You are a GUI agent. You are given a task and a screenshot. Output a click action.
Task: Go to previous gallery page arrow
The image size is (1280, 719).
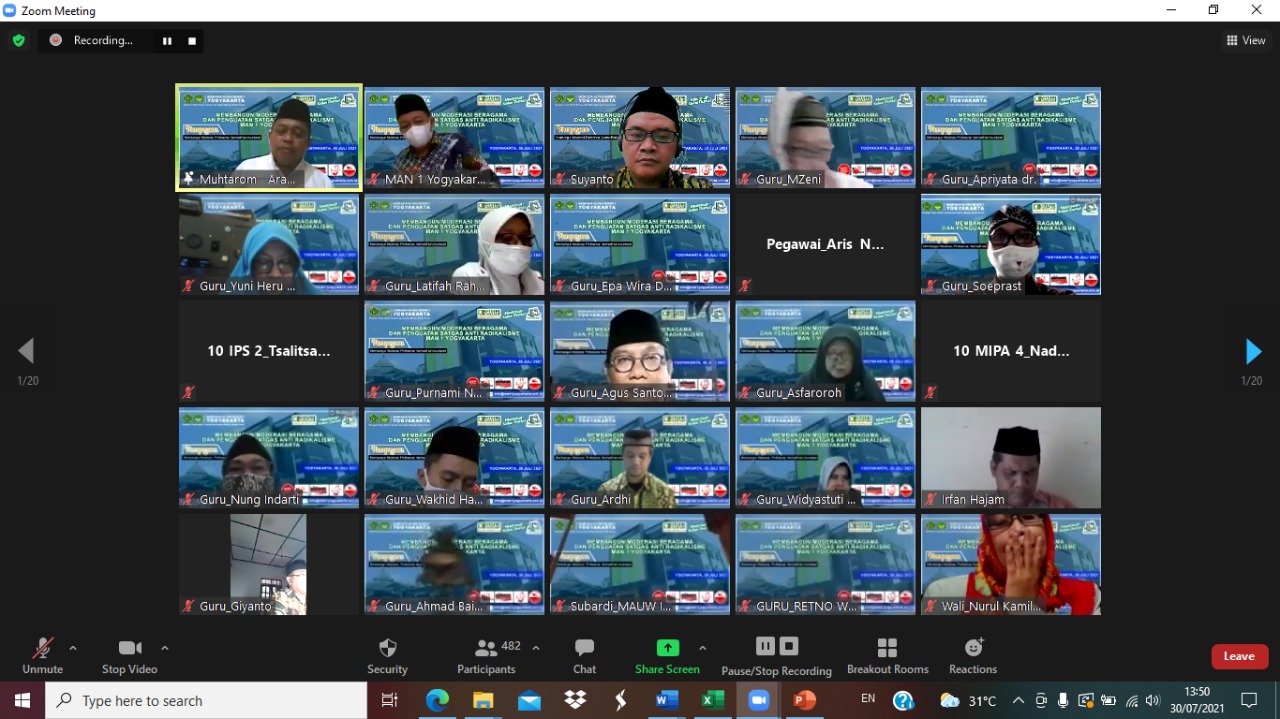point(26,351)
